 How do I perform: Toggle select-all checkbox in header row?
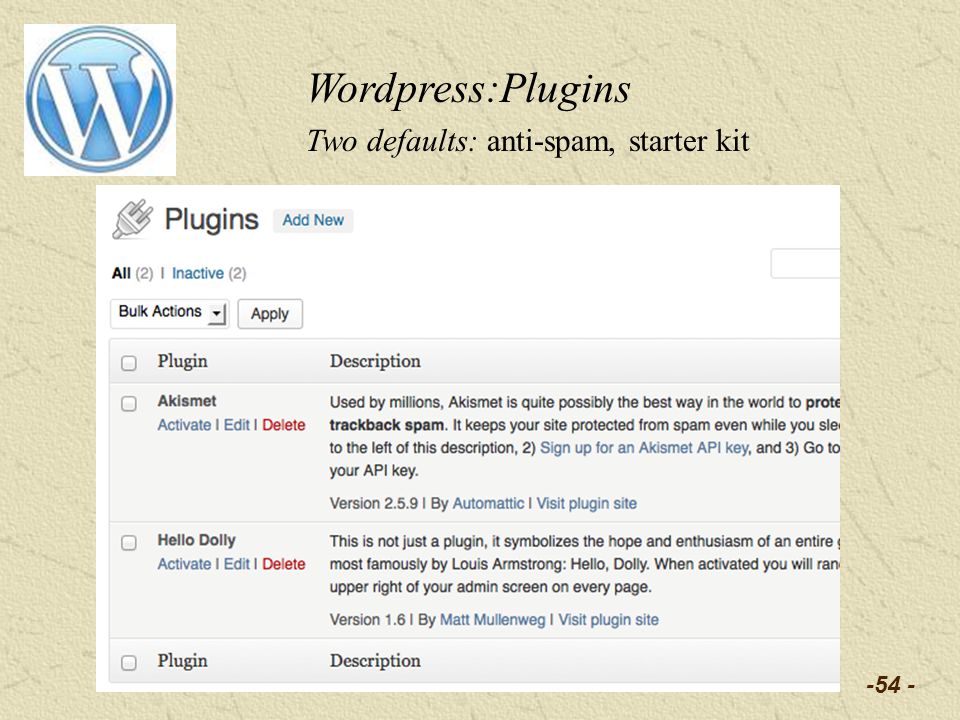(129, 363)
